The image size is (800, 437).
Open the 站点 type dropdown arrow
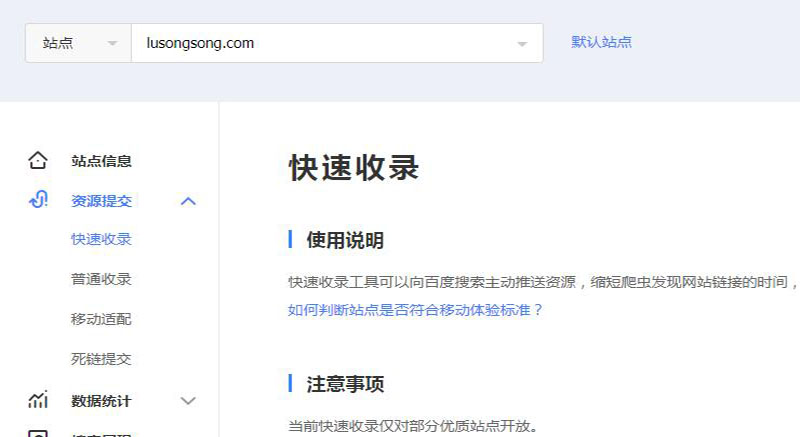click(x=111, y=44)
